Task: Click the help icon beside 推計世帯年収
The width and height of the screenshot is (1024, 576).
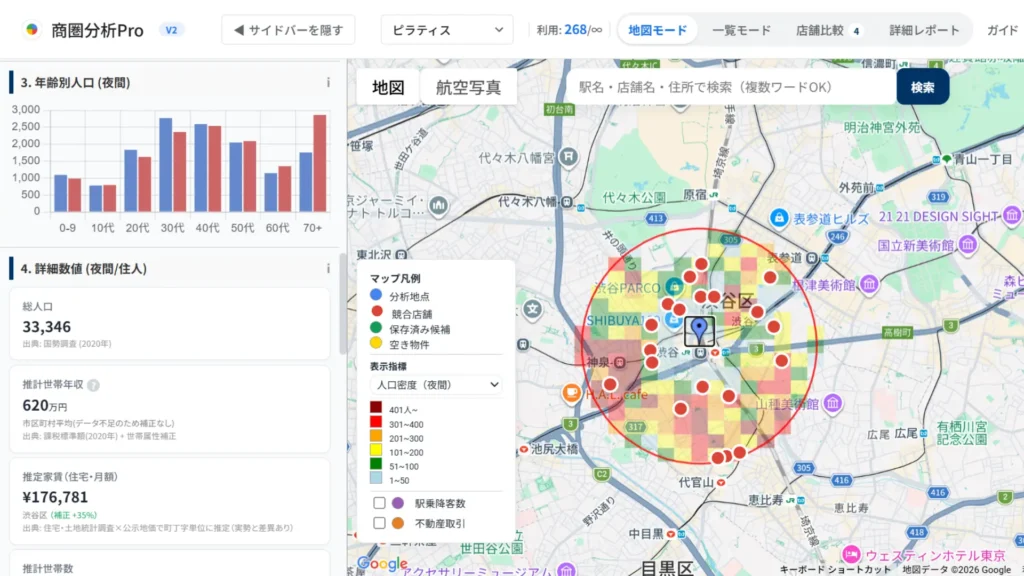Action: [93, 385]
